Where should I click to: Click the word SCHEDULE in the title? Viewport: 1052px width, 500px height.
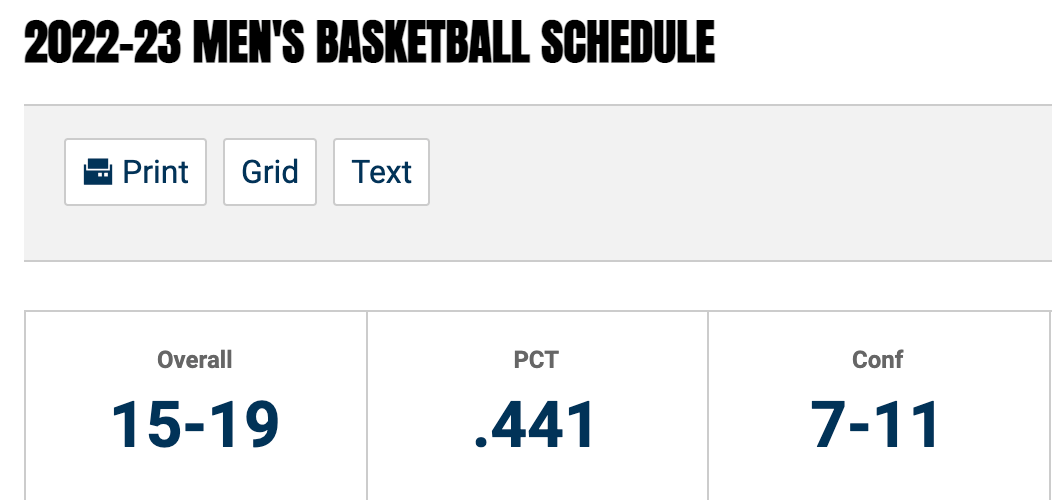[x=627, y=43]
